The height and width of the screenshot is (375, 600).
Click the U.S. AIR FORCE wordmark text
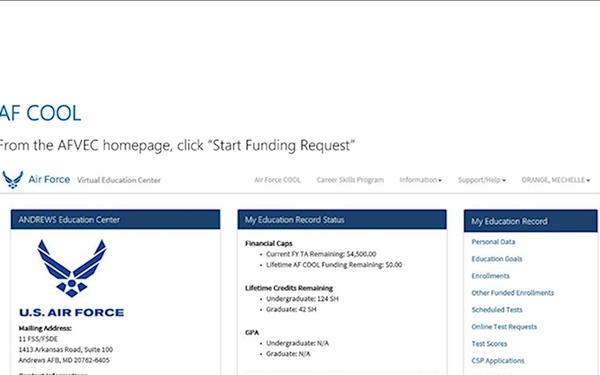click(72, 313)
